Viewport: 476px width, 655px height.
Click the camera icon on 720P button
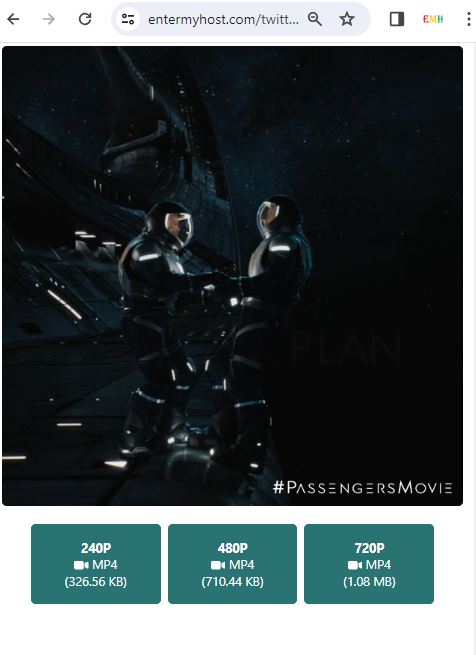(x=355, y=565)
